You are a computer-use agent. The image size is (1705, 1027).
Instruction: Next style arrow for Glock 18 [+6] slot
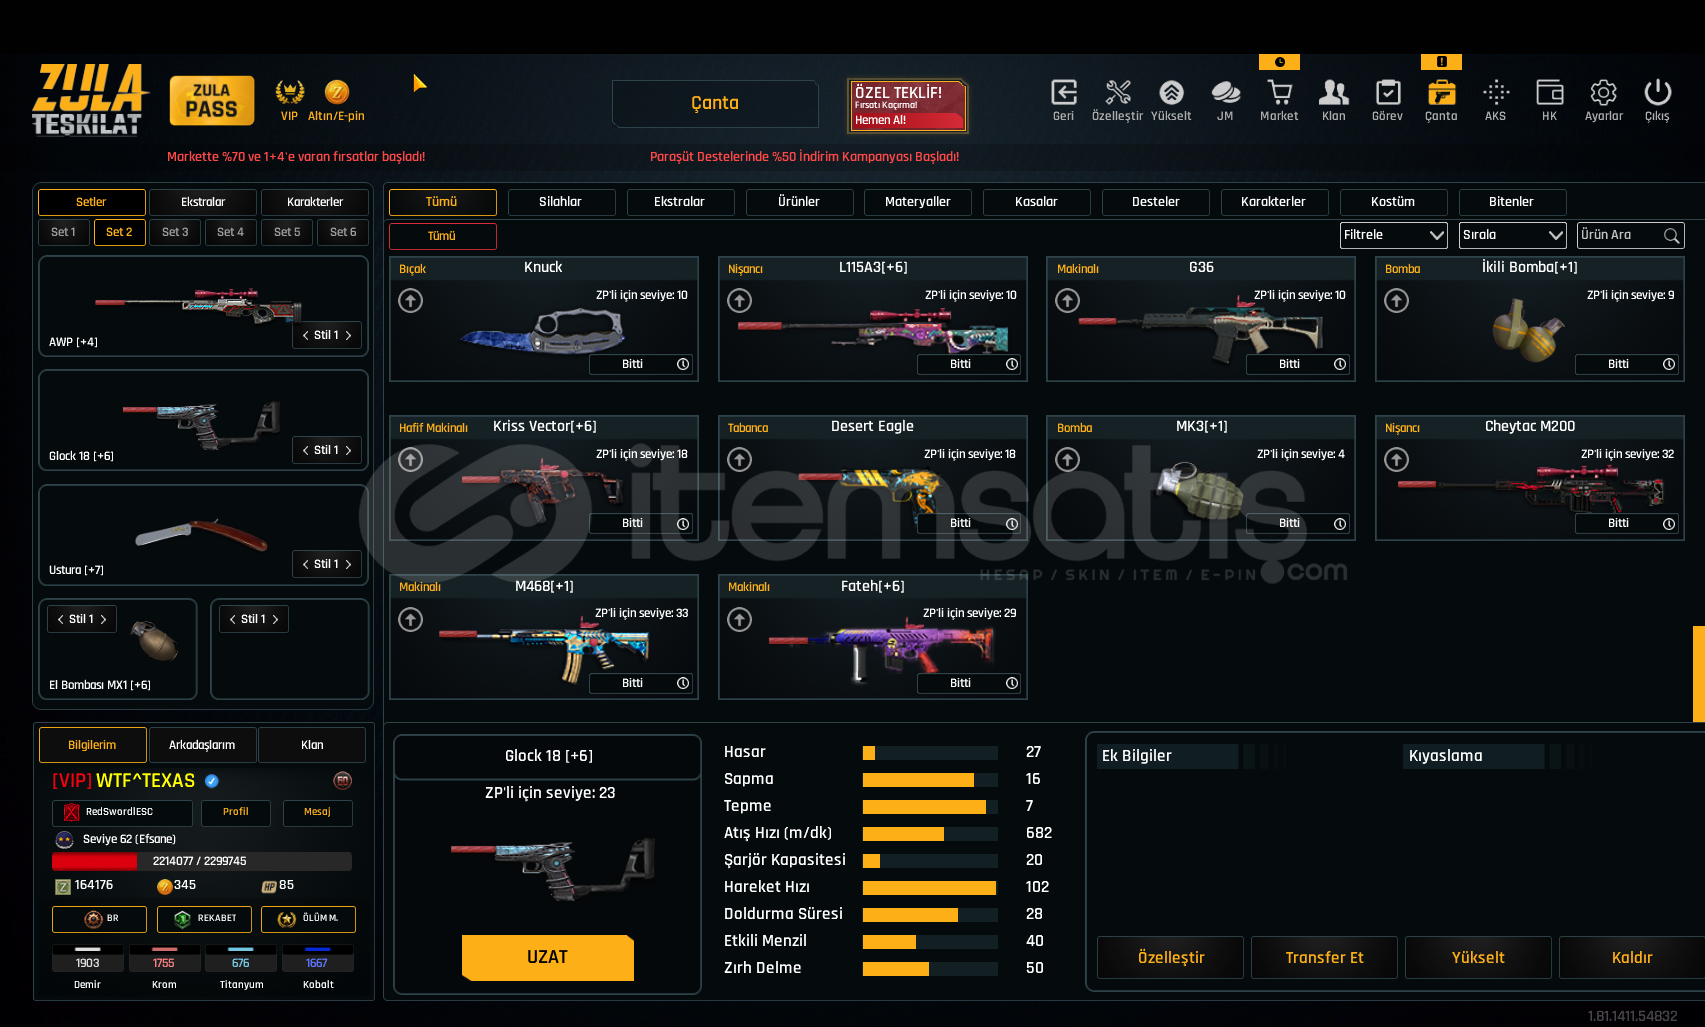tap(348, 451)
